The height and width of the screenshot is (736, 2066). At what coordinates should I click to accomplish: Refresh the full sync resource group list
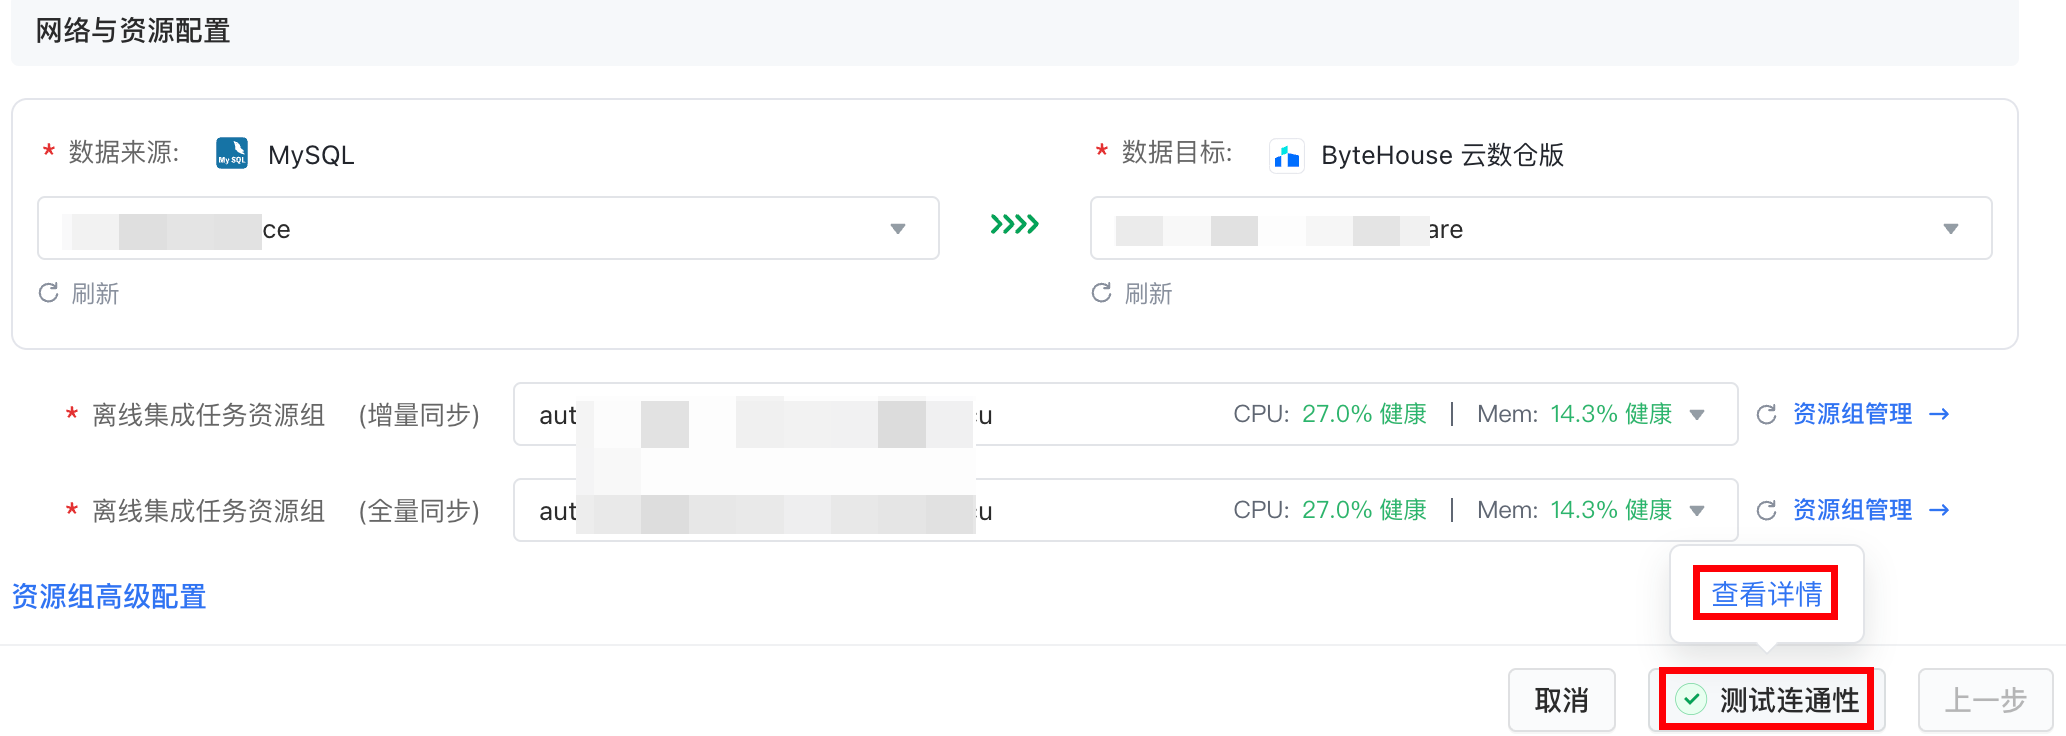tap(1766, 510)
